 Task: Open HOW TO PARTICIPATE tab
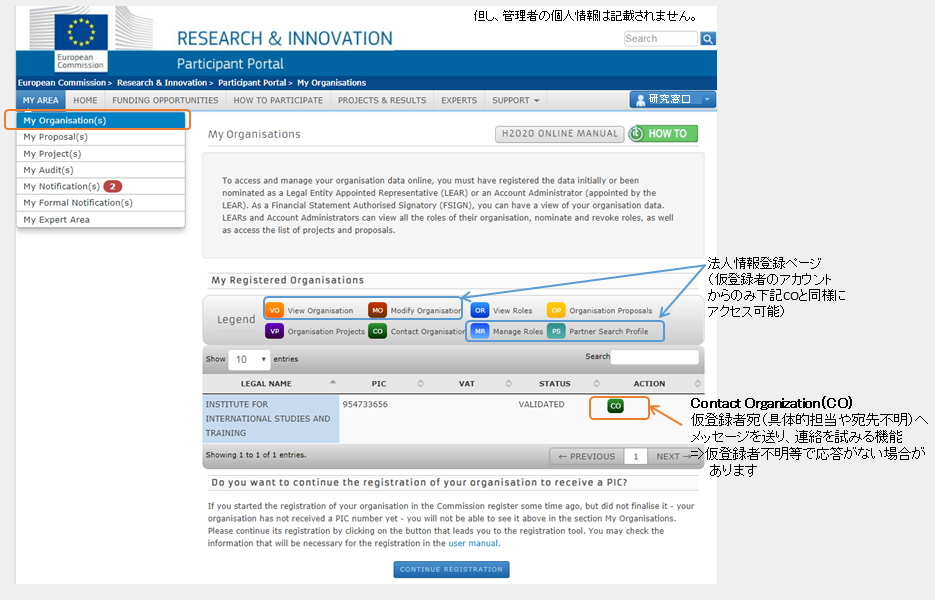pyautogui.click(x=278, y=100)
